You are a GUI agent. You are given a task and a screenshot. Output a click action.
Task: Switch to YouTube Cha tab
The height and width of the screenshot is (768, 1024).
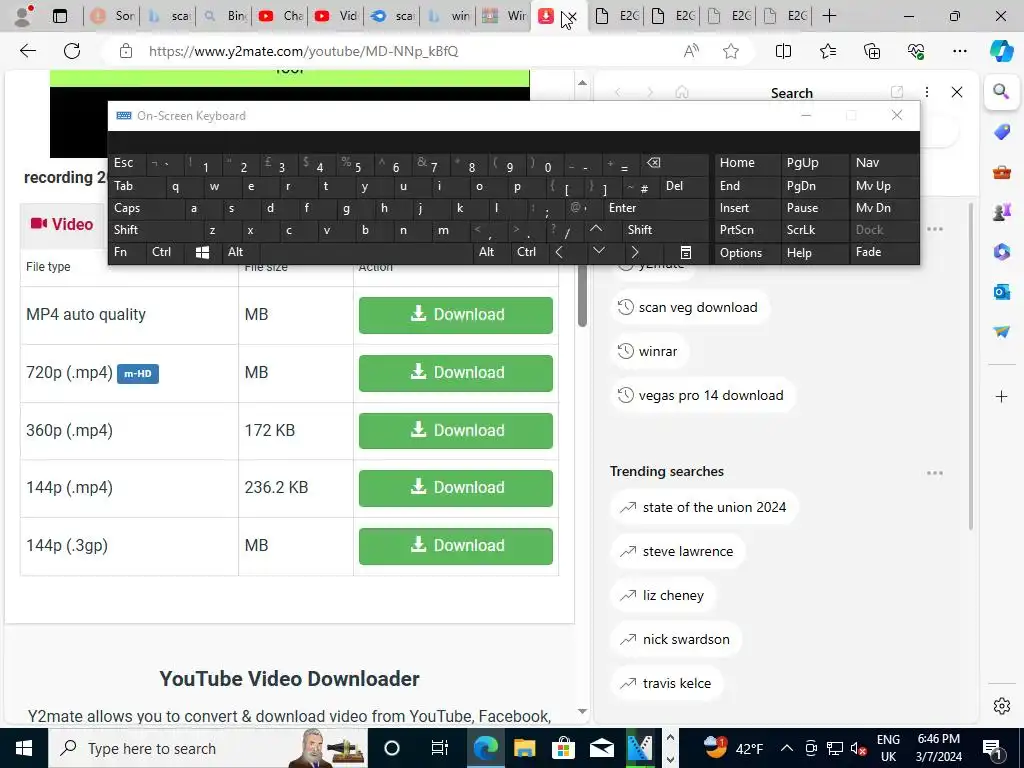[280, 16]
